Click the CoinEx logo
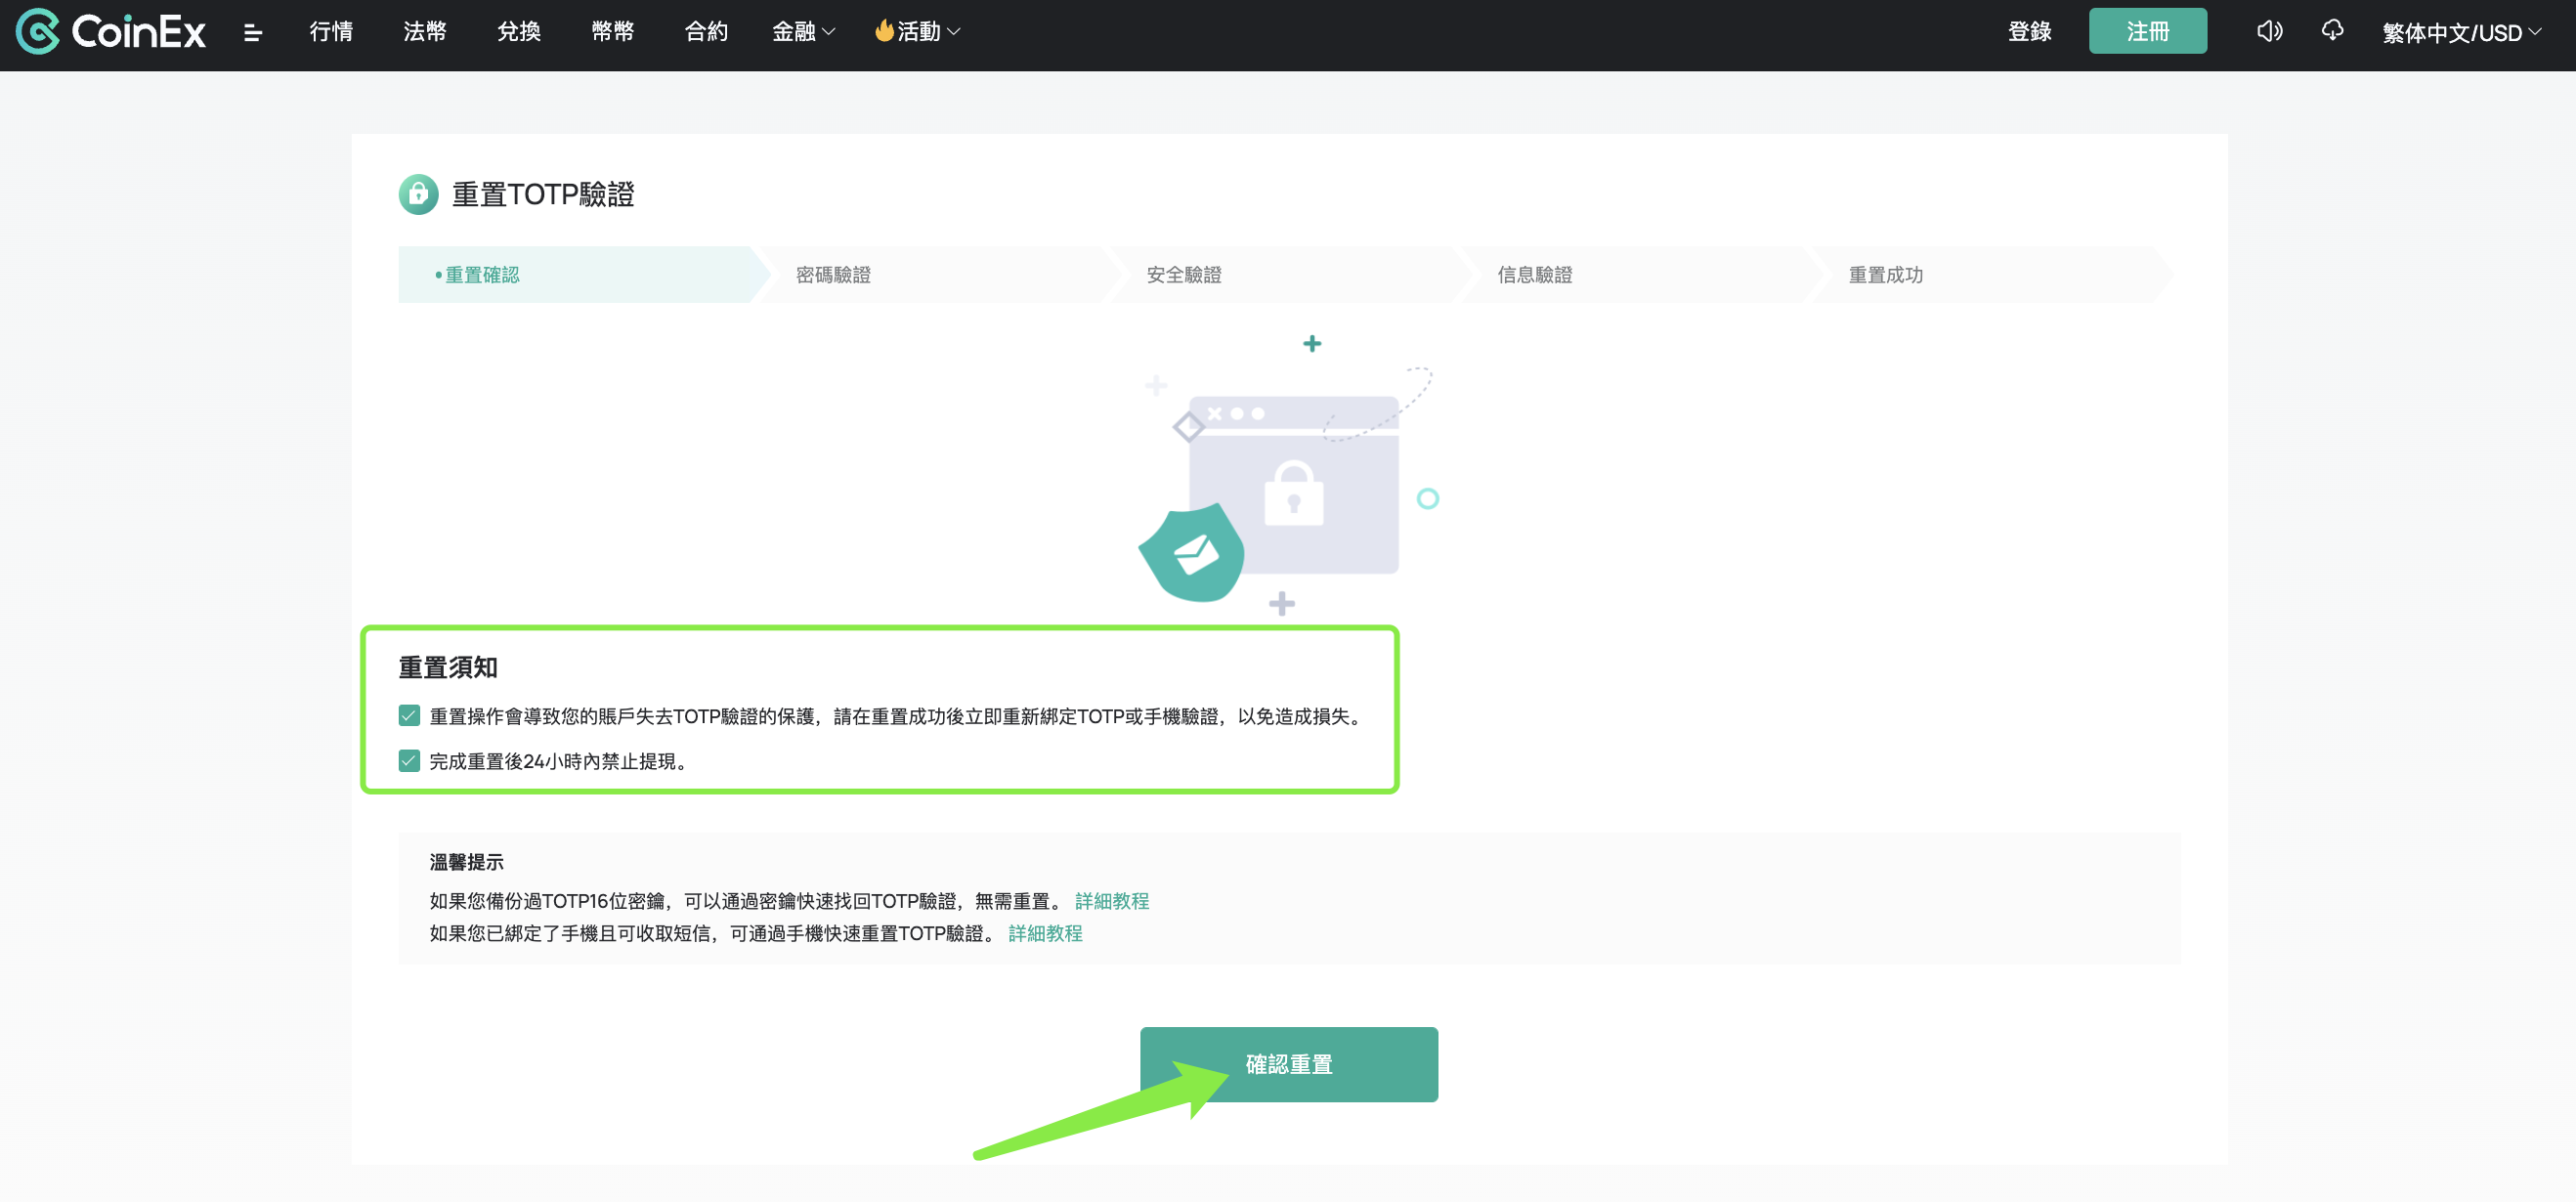2576x1202 pixels. point(111,32)
